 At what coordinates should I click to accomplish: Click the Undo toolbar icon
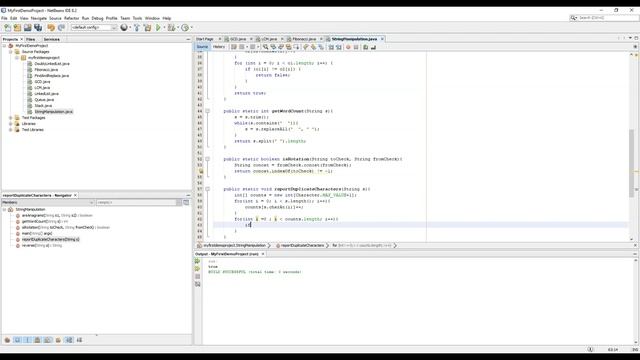pyautogui.click(x=51, y=27)
